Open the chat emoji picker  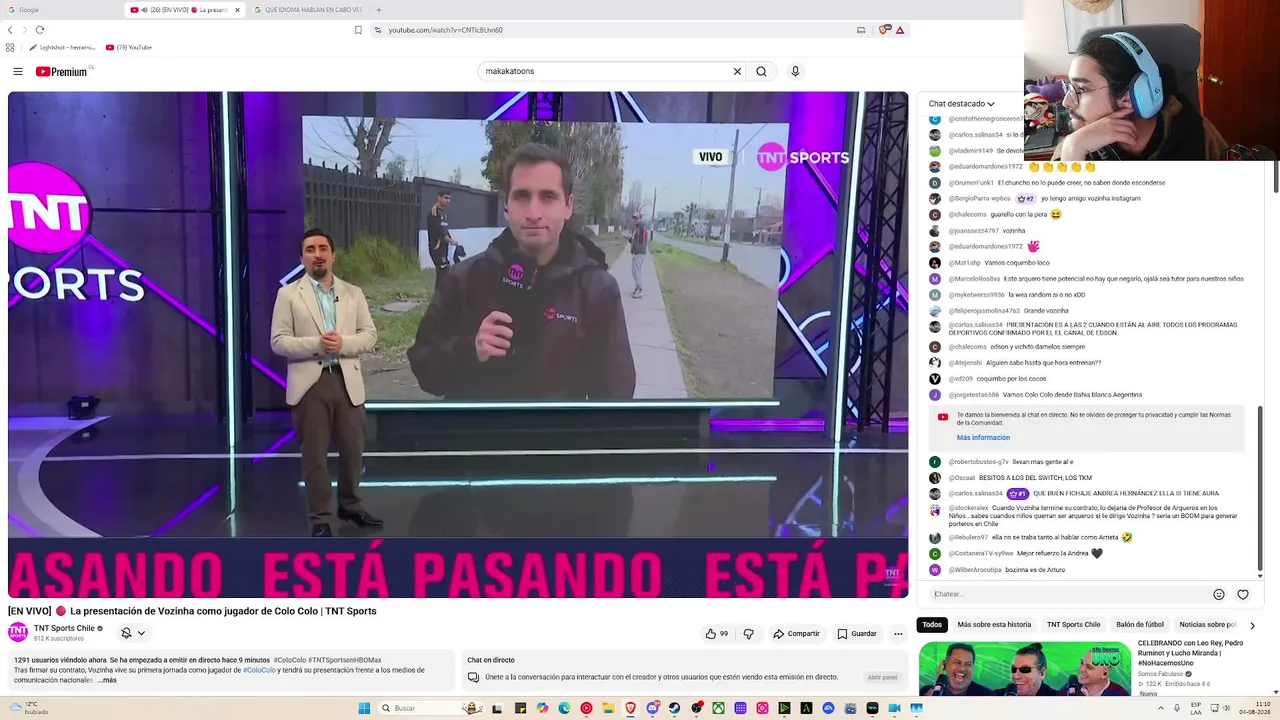[x=1218, y=594]
